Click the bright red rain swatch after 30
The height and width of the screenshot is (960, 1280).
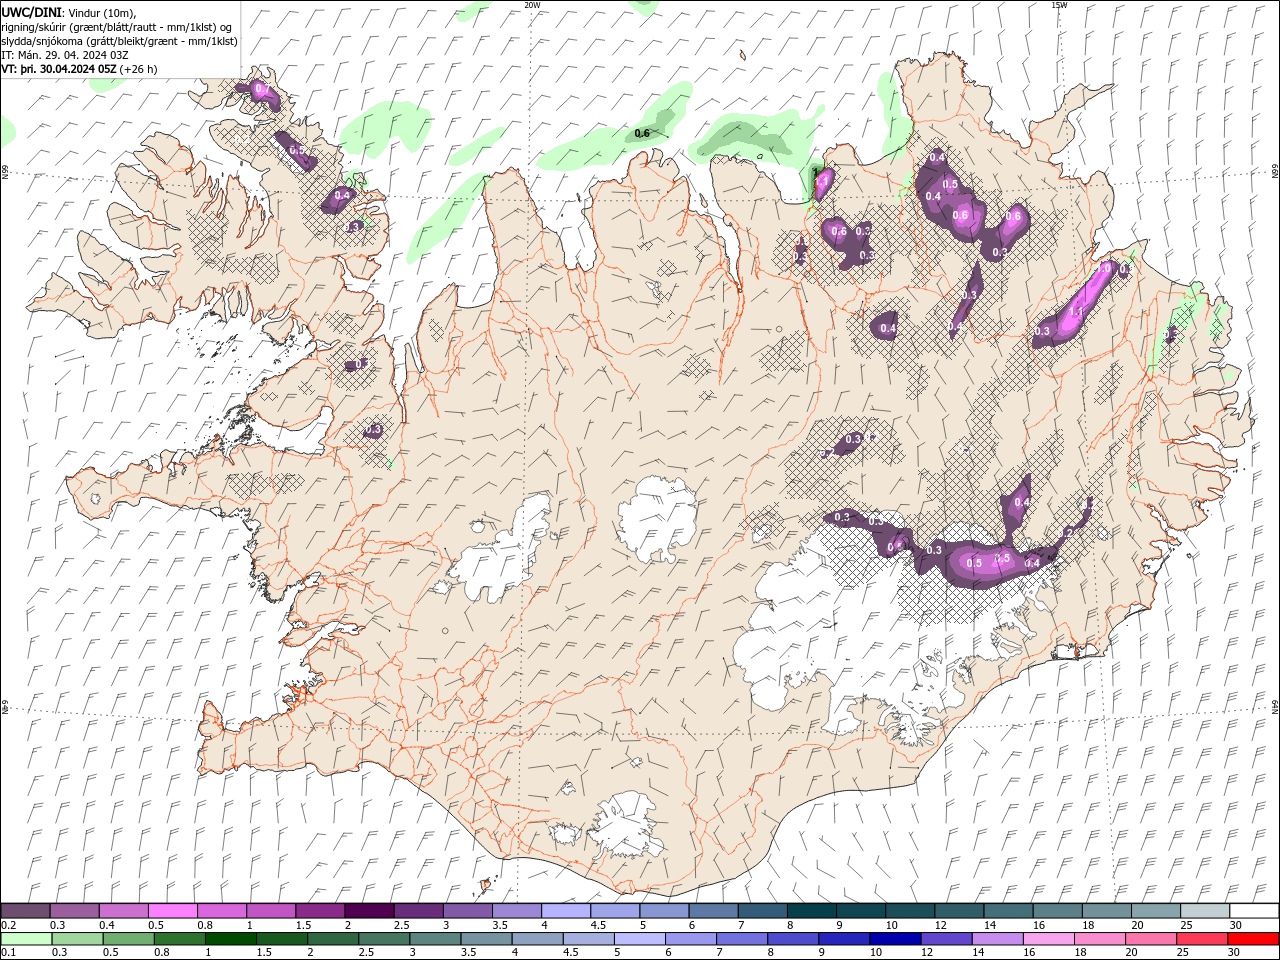pos(1252,939)
